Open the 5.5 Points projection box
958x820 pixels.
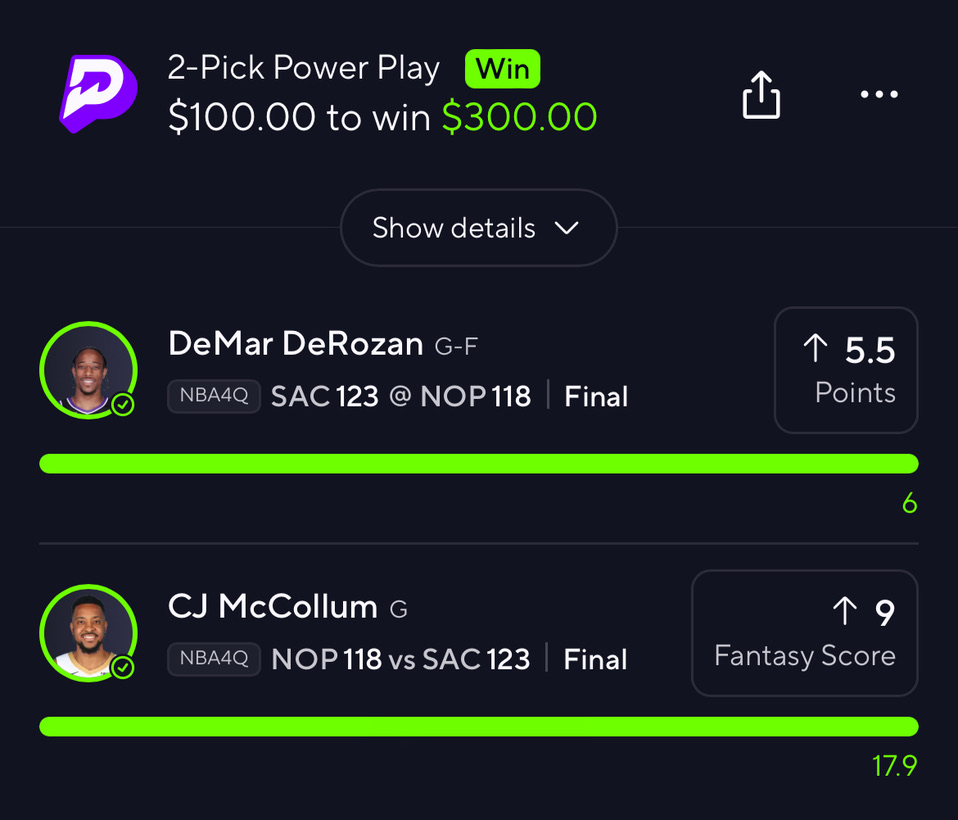[846, 370]
